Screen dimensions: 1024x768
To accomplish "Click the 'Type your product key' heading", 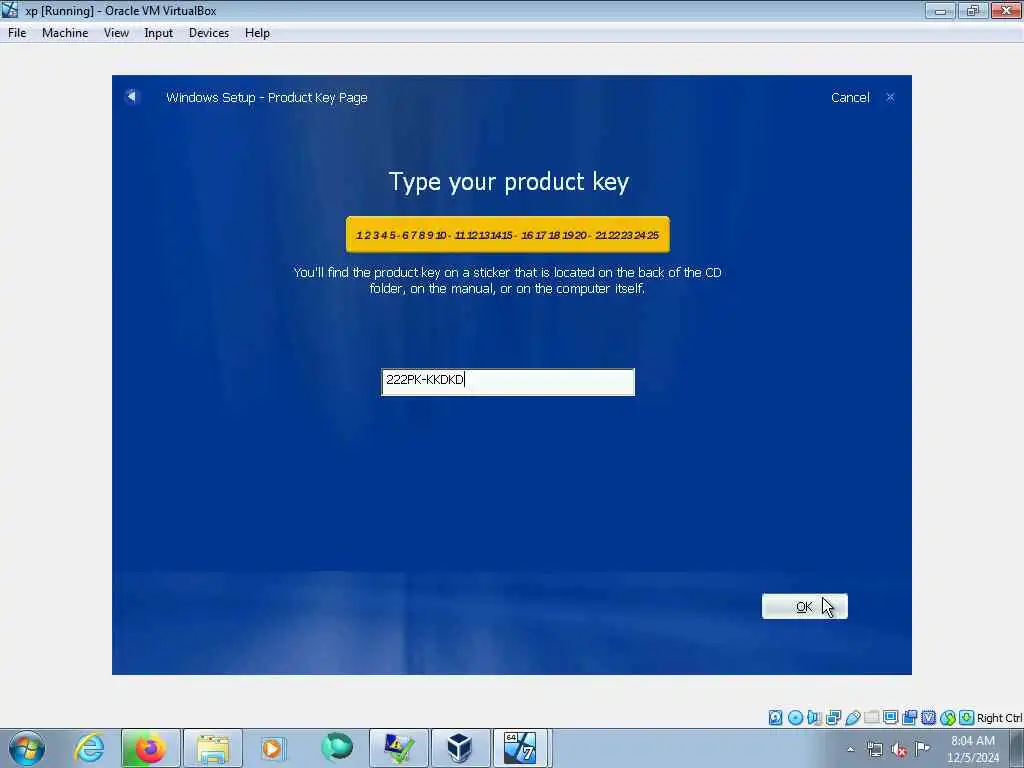I will [x=509, y=182].
